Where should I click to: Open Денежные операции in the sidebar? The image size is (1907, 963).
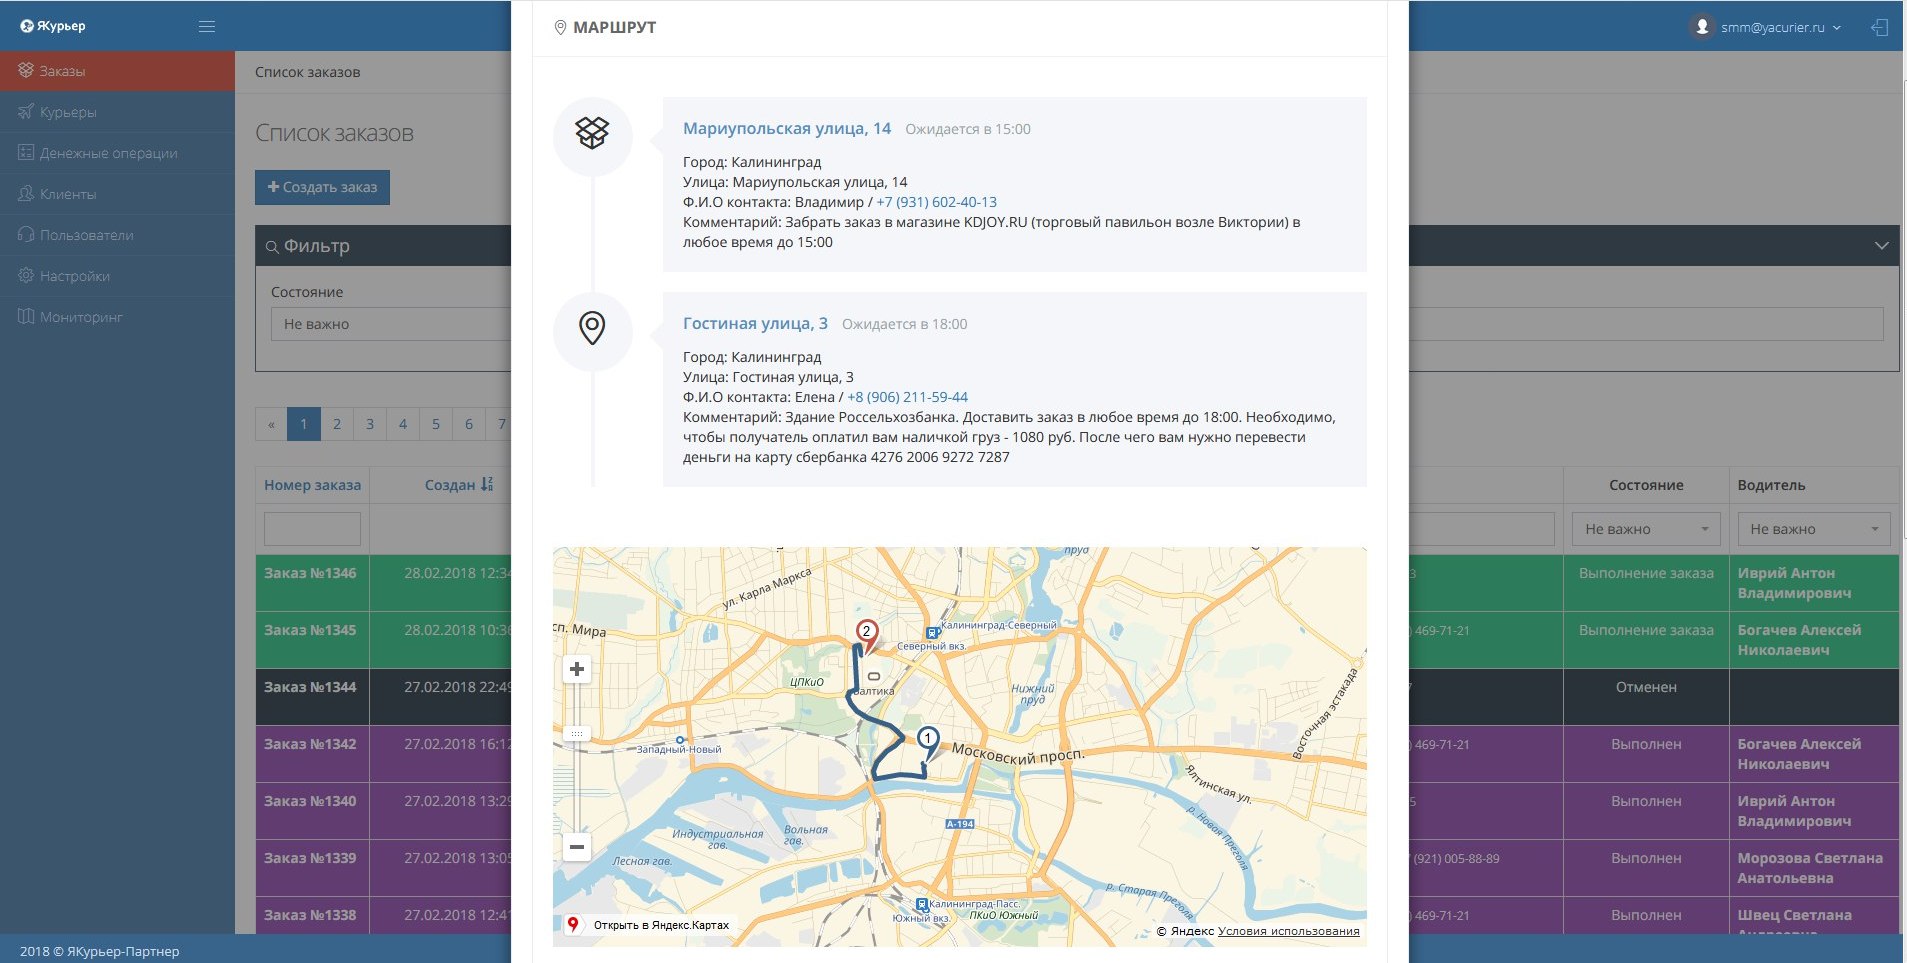coord(117,153)
